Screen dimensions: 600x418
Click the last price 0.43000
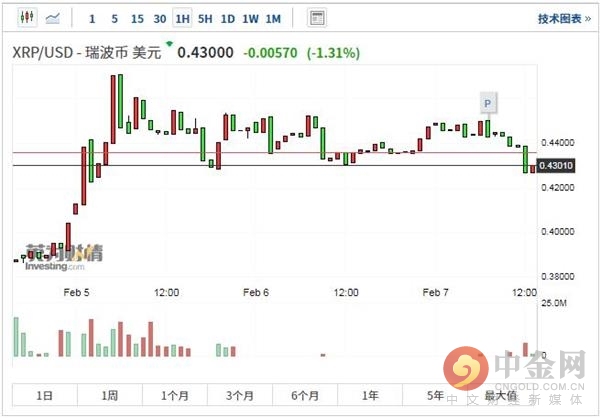[205, 52]
